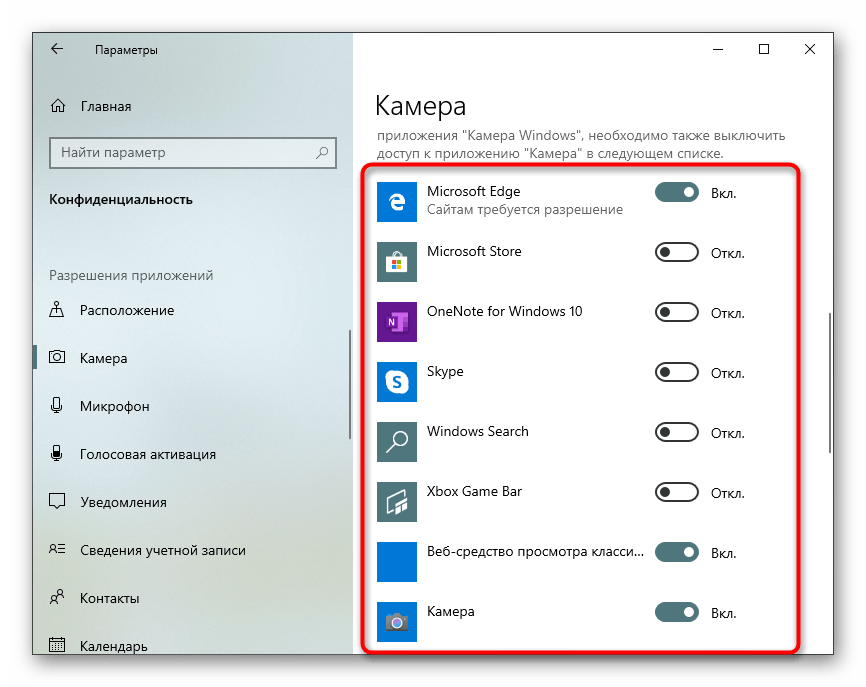Go to Уведомления privacy section
Image resolution: width=866 pixels, height=687 pixels.
pyautogui.click(x=123, y=502)
